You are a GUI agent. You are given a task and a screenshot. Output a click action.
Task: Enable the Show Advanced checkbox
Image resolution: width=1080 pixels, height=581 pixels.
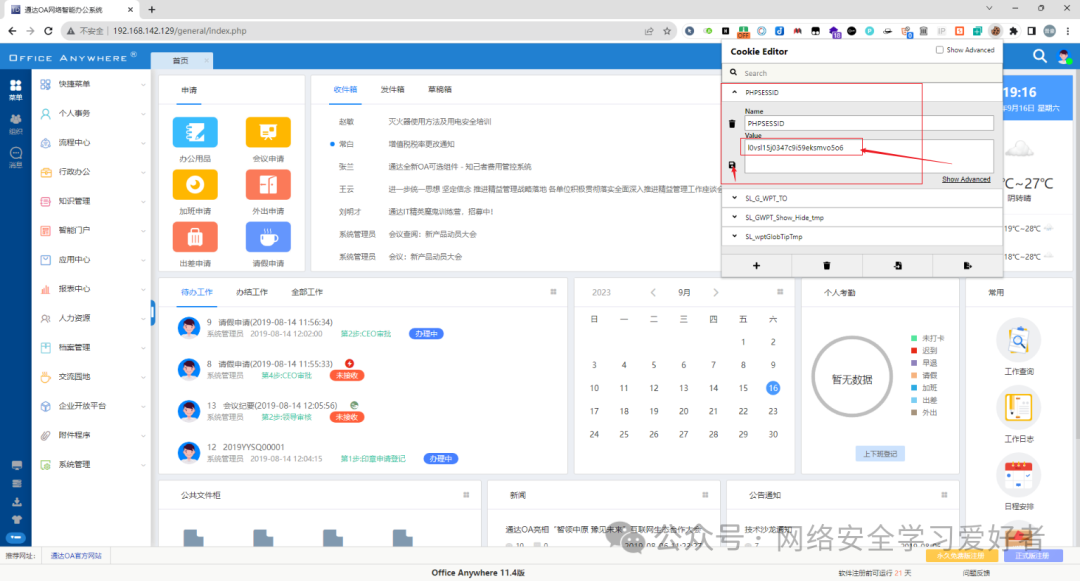[939, 50]
